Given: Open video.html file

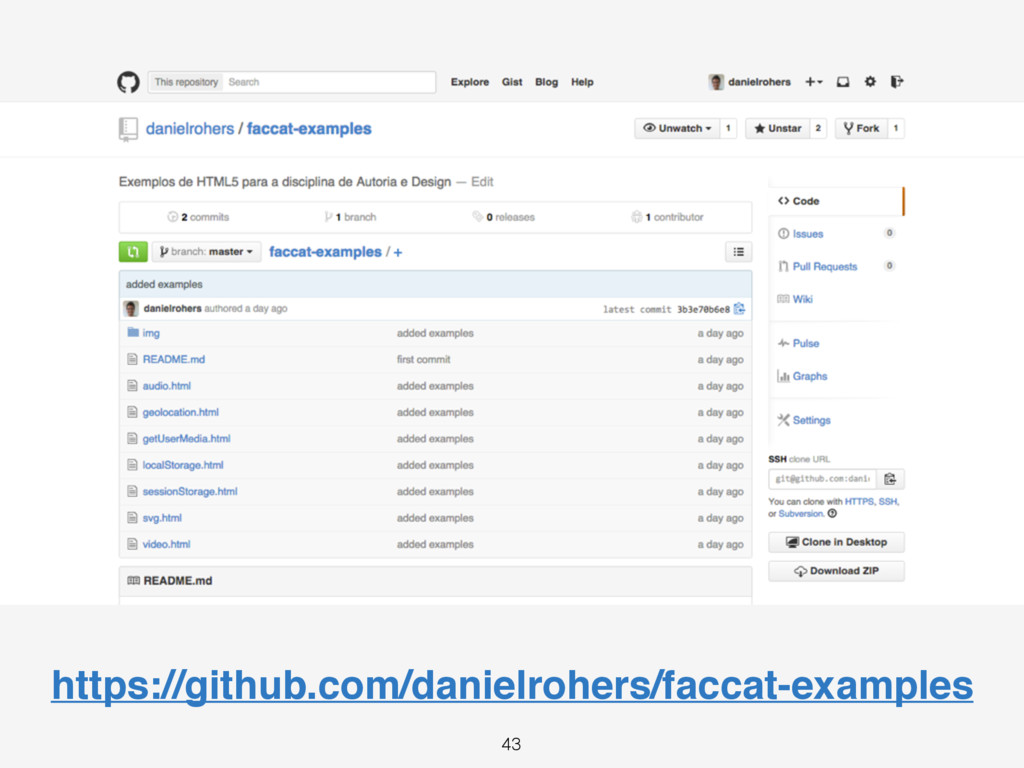Looking at the screenshot, I should [167, 544].
